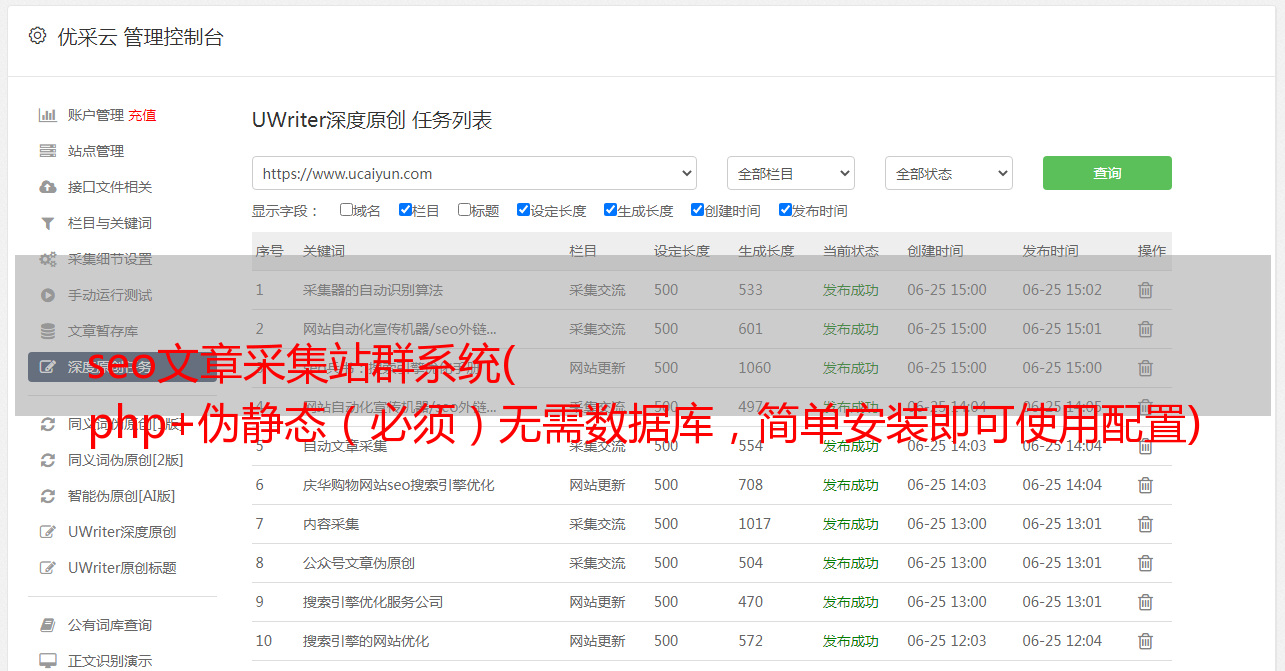This screenshot has height=671, width=1285.
Task: Click the 关键词 column header
Action: click(324, 251)
